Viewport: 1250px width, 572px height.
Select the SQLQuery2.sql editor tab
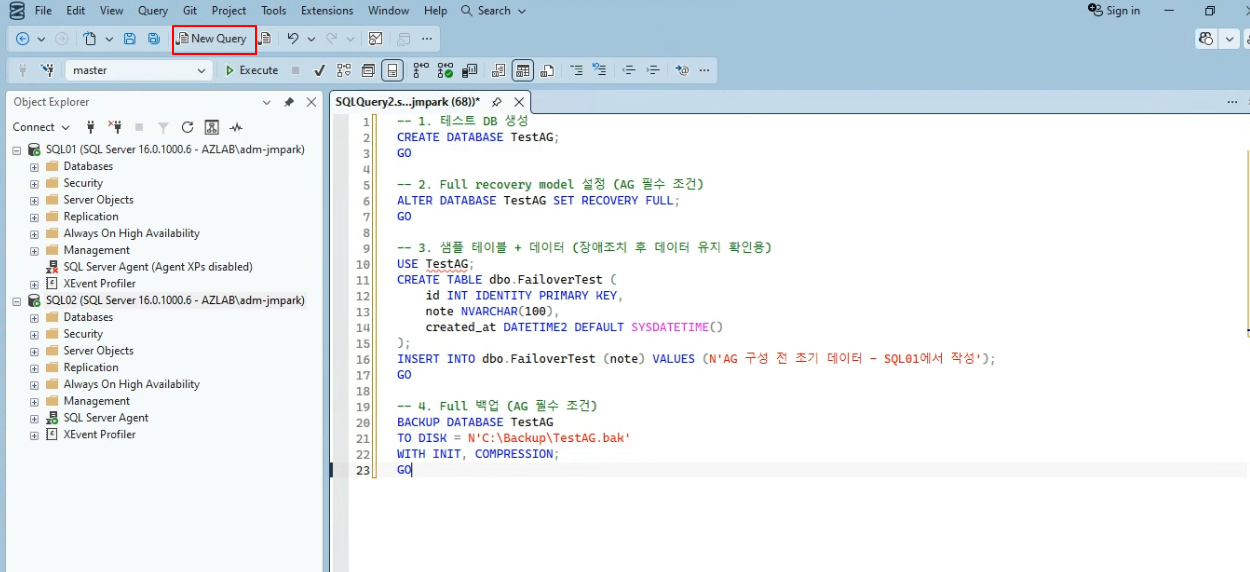click(x=407, y=102)
